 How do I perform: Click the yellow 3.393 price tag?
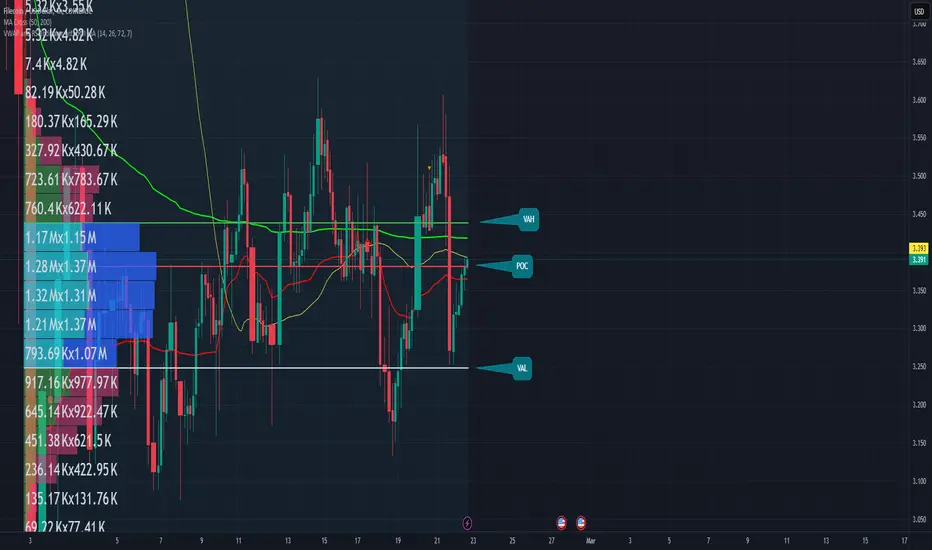pos(919,248)
